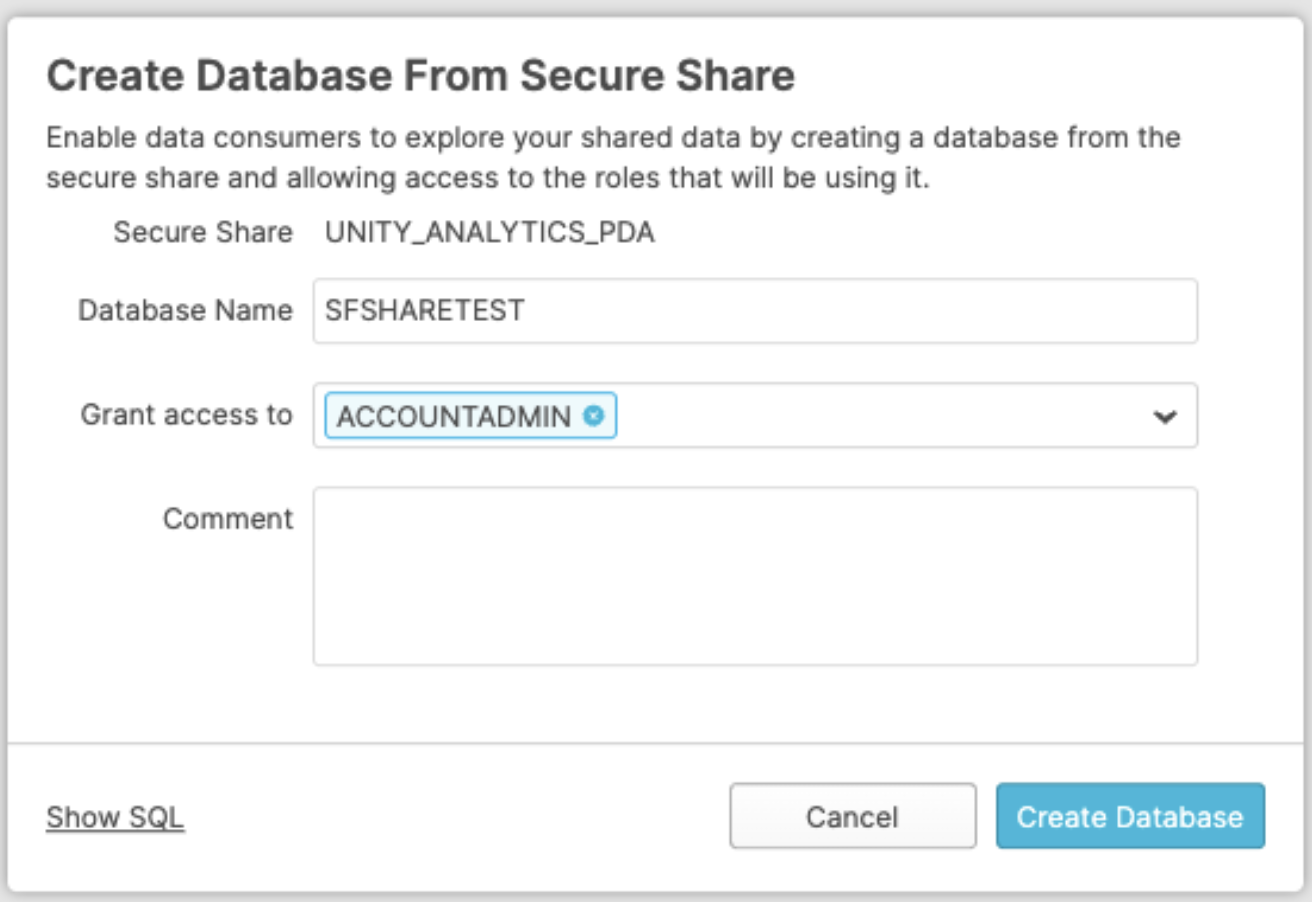Image resolution: width=1312 pixels, height=902 pixels.
Task: Click the Secure Share label
Action: pos(203,233)
